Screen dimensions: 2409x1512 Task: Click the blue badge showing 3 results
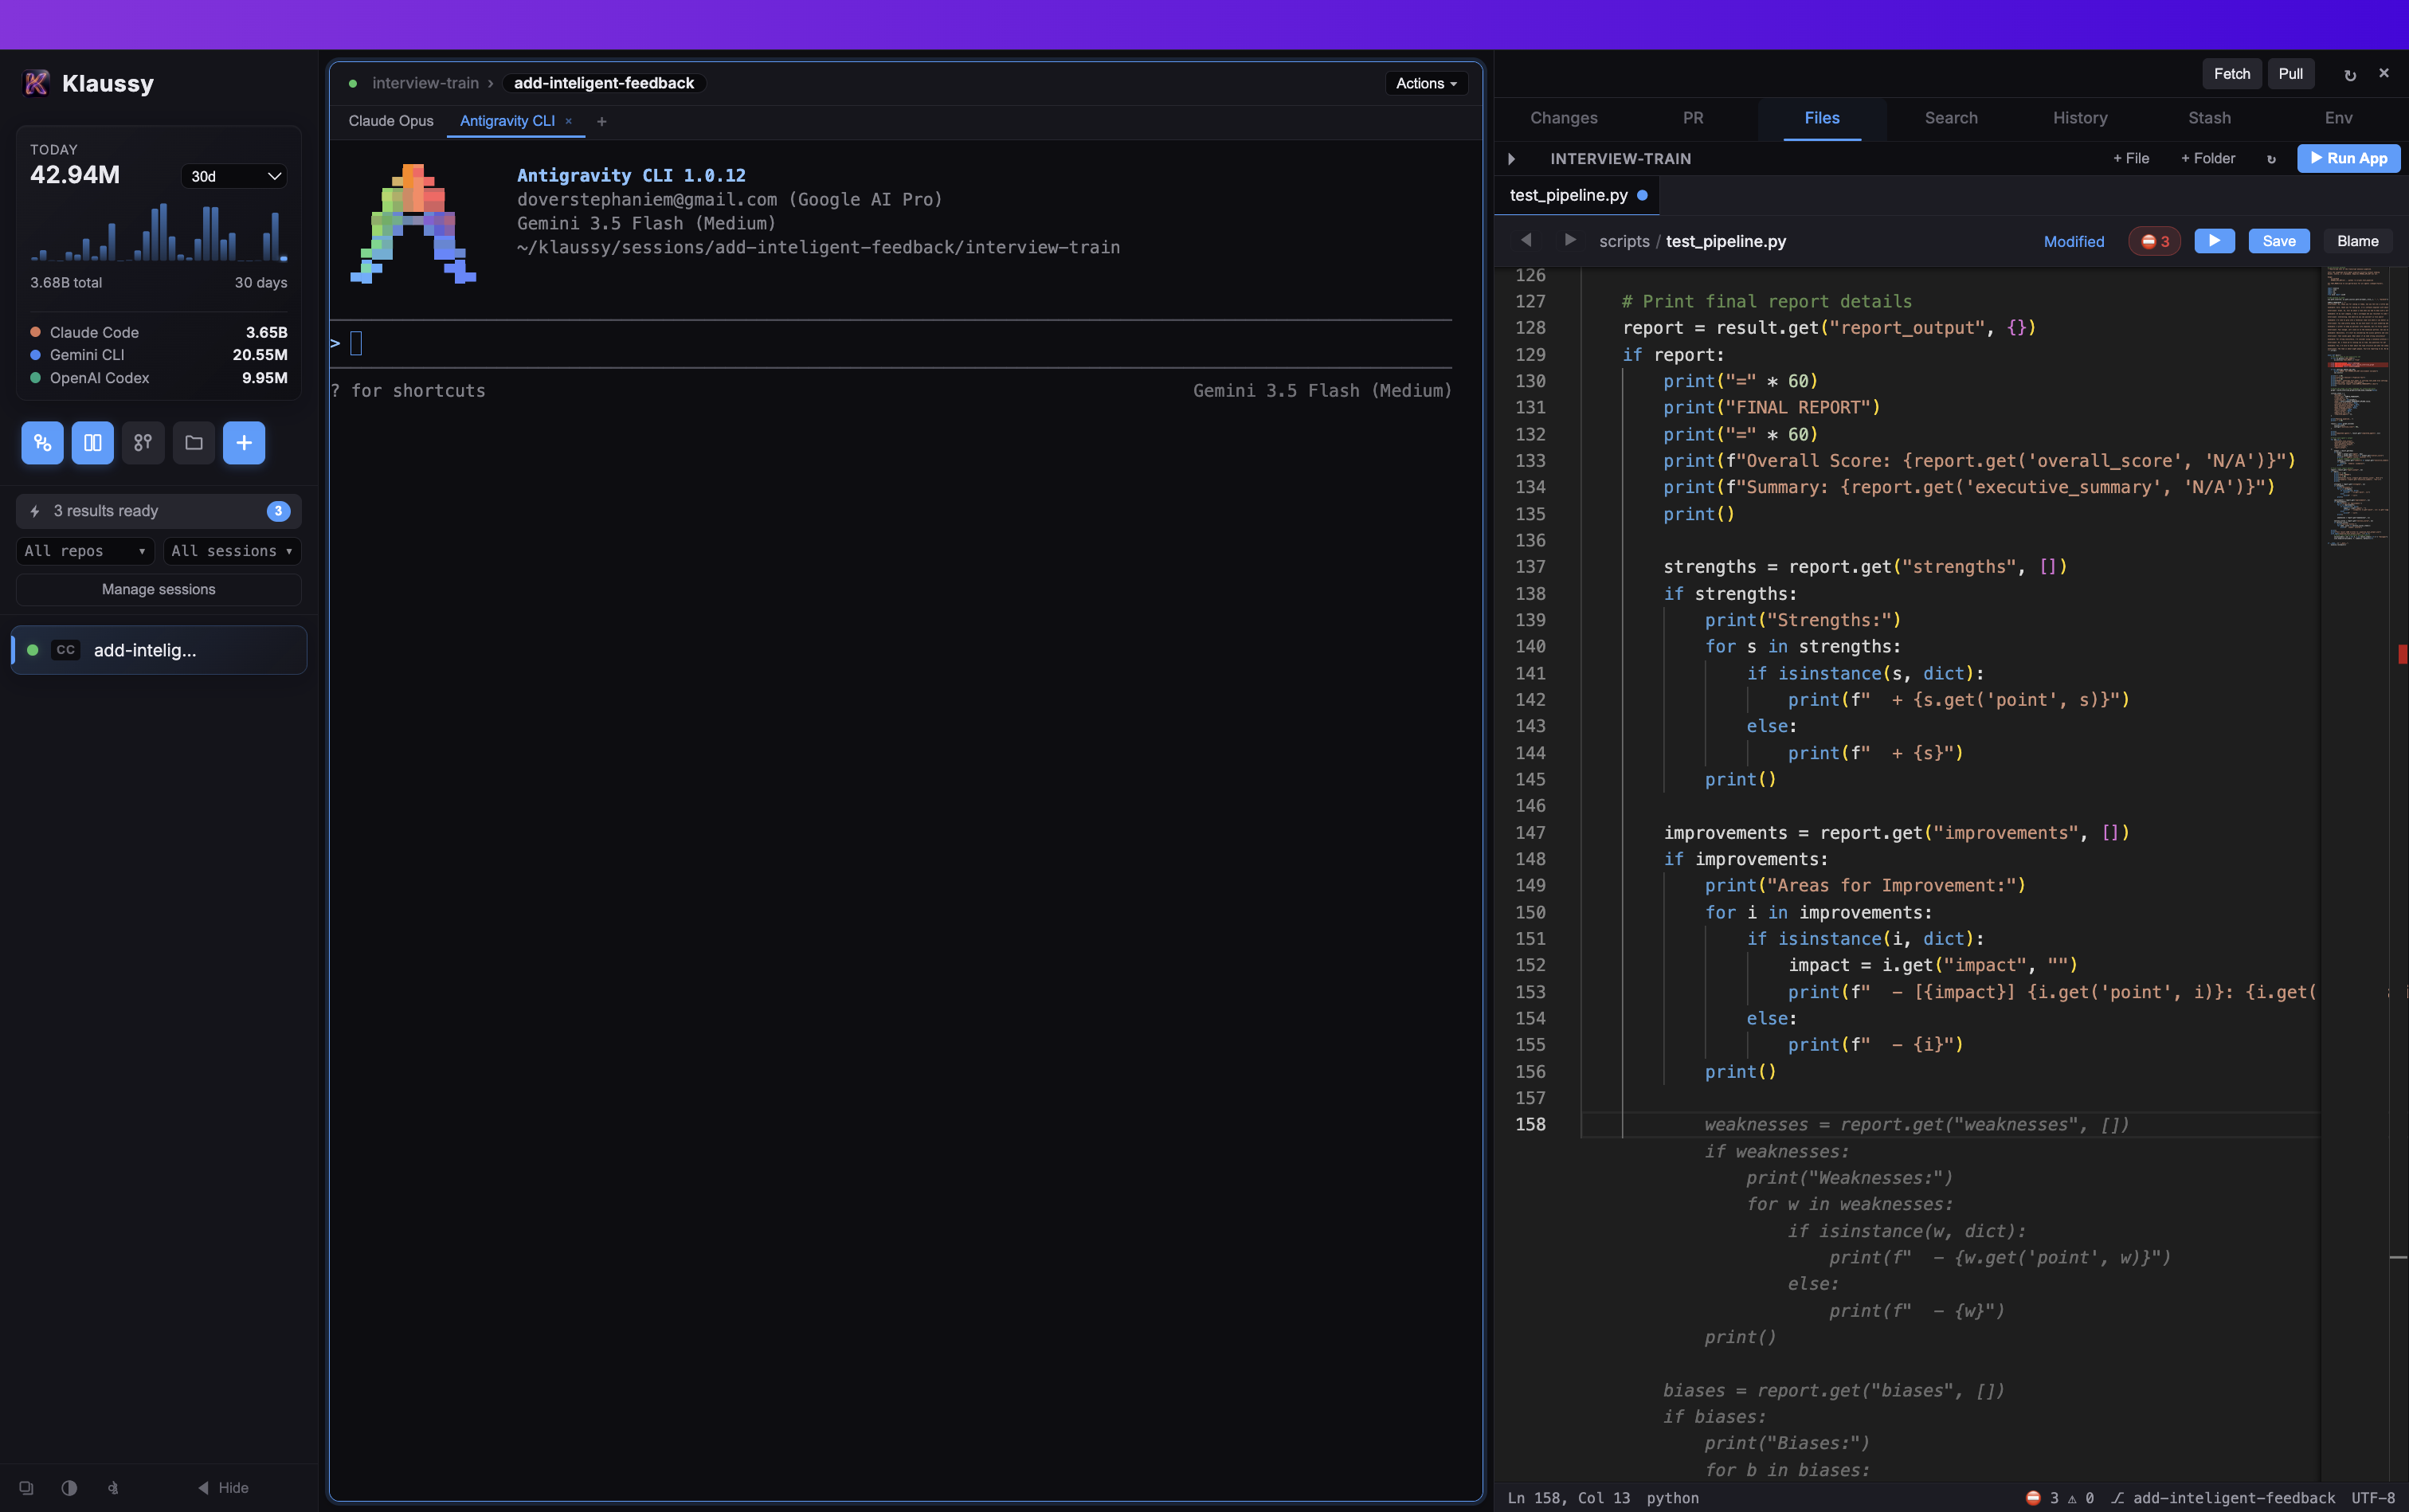(x=279, y=511)
